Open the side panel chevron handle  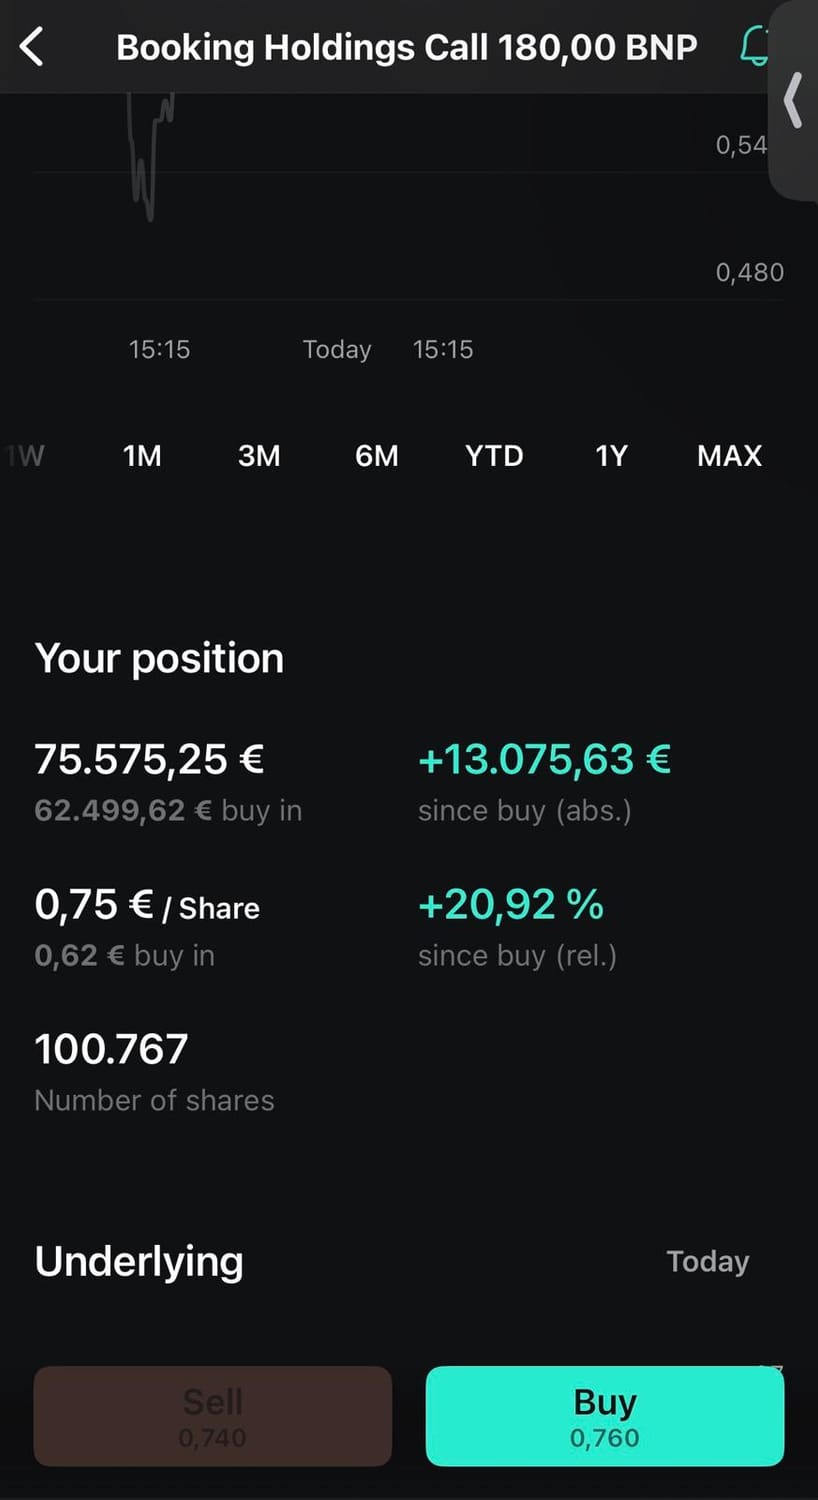tap(793, 99)
